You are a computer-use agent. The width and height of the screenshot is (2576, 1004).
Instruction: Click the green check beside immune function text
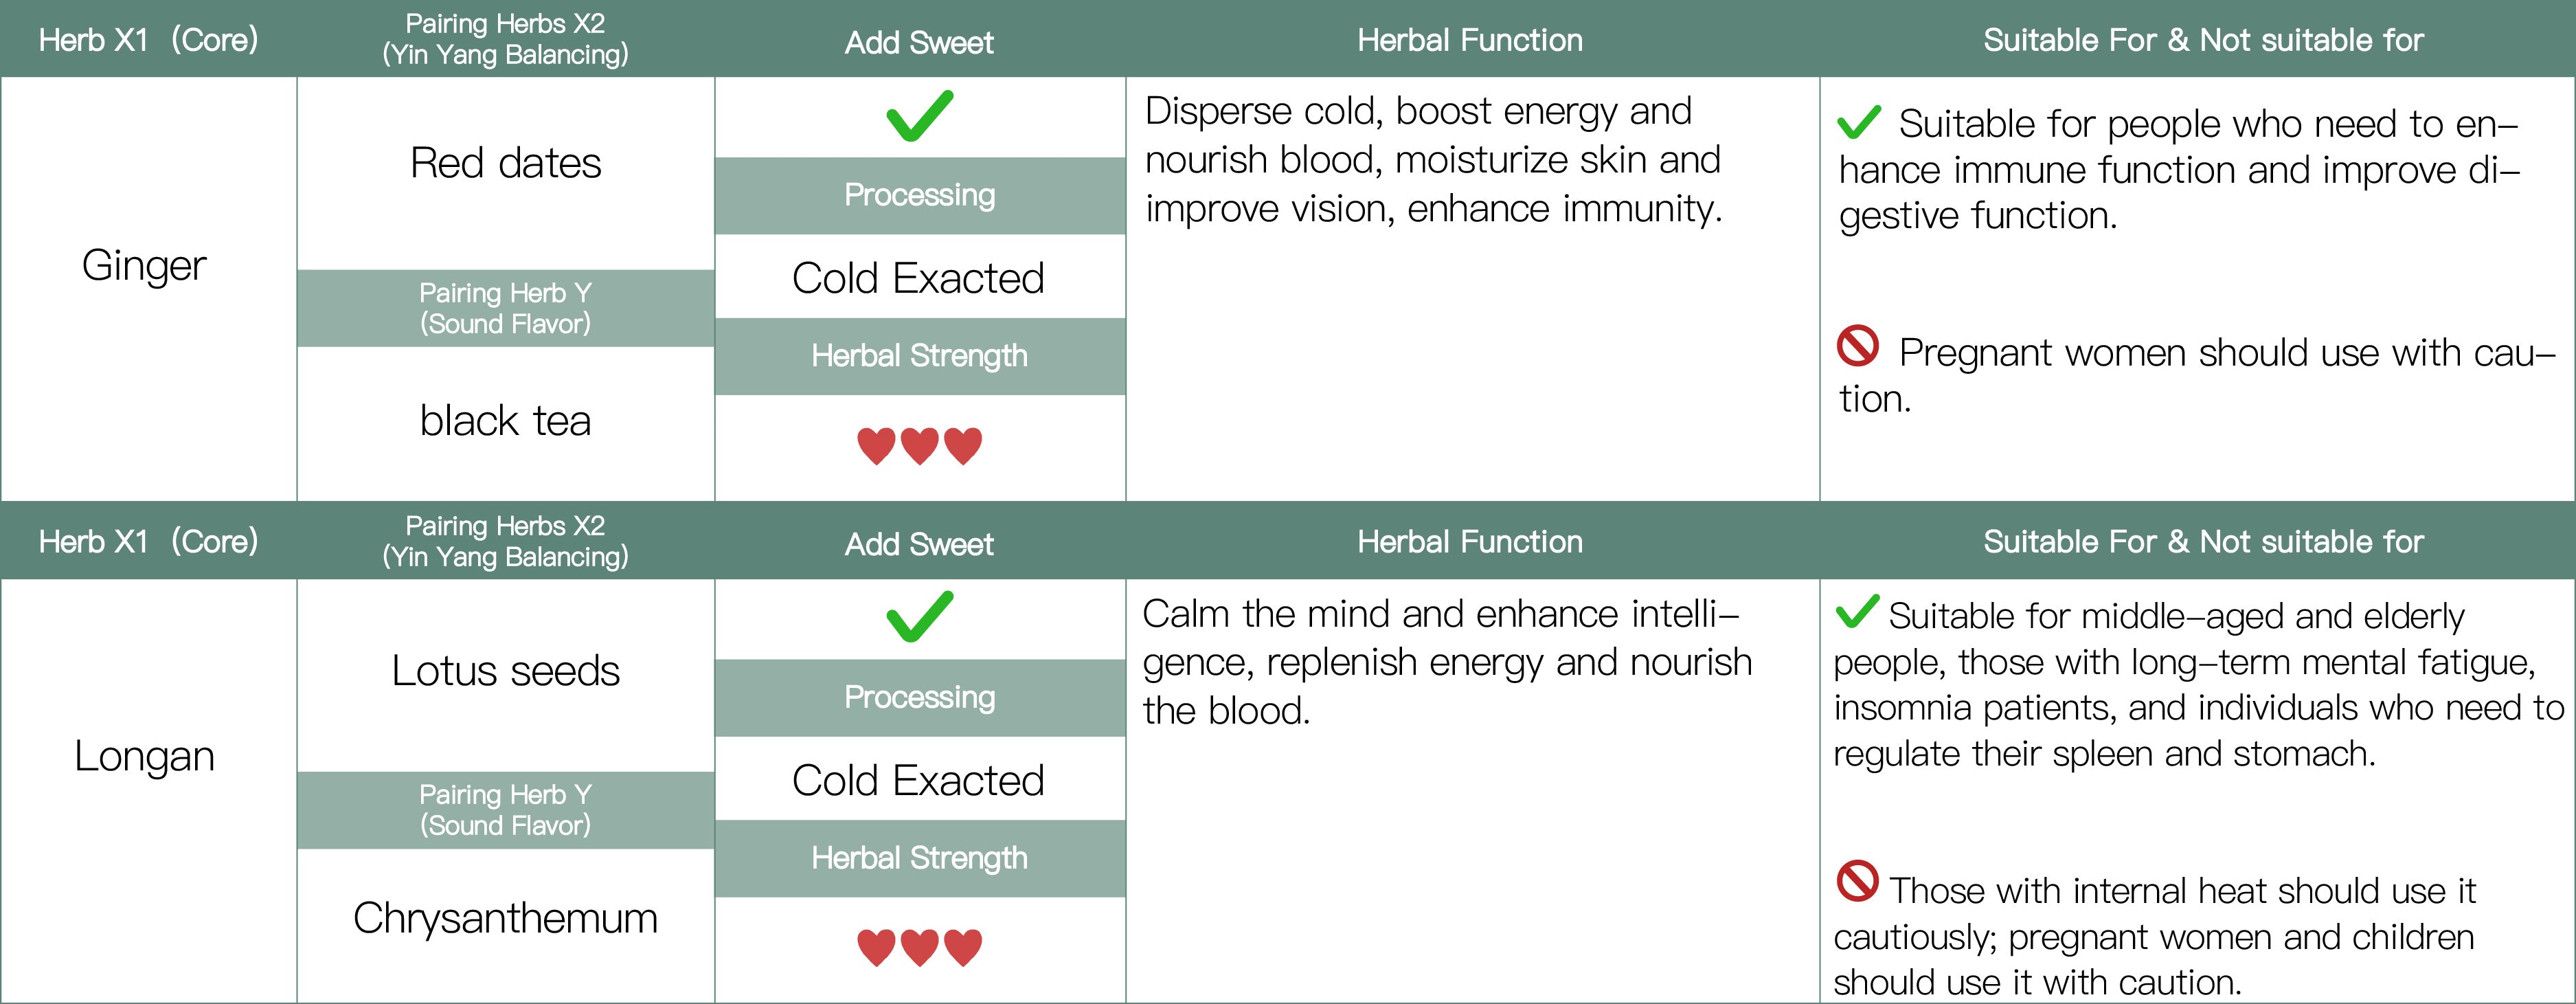tap(1858, 123)
